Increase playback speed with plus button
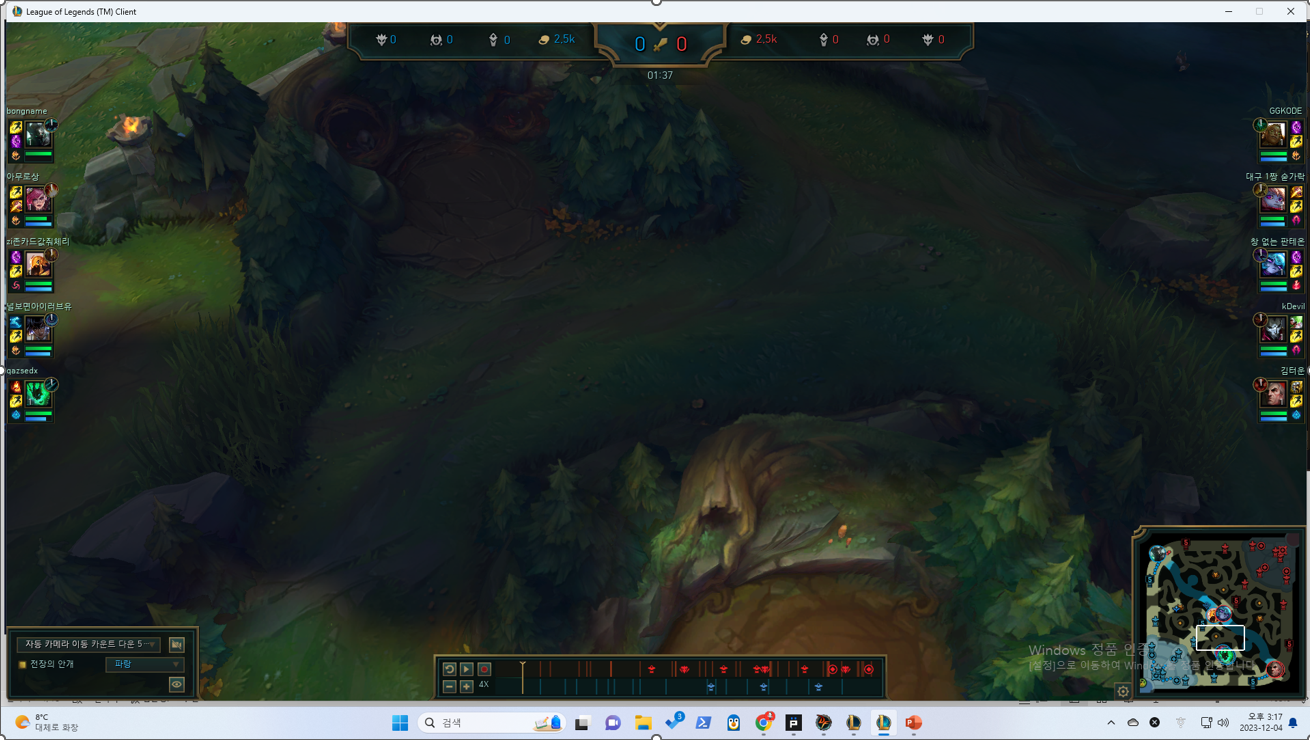Image resolution: width=1310 pixels, height=740 pixels. click(466, 686)
